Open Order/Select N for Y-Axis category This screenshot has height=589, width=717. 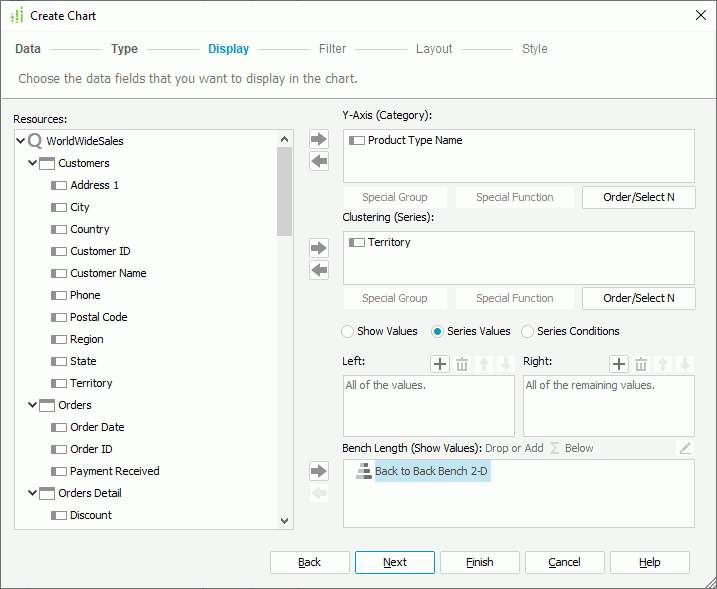(x=638, y=197)
